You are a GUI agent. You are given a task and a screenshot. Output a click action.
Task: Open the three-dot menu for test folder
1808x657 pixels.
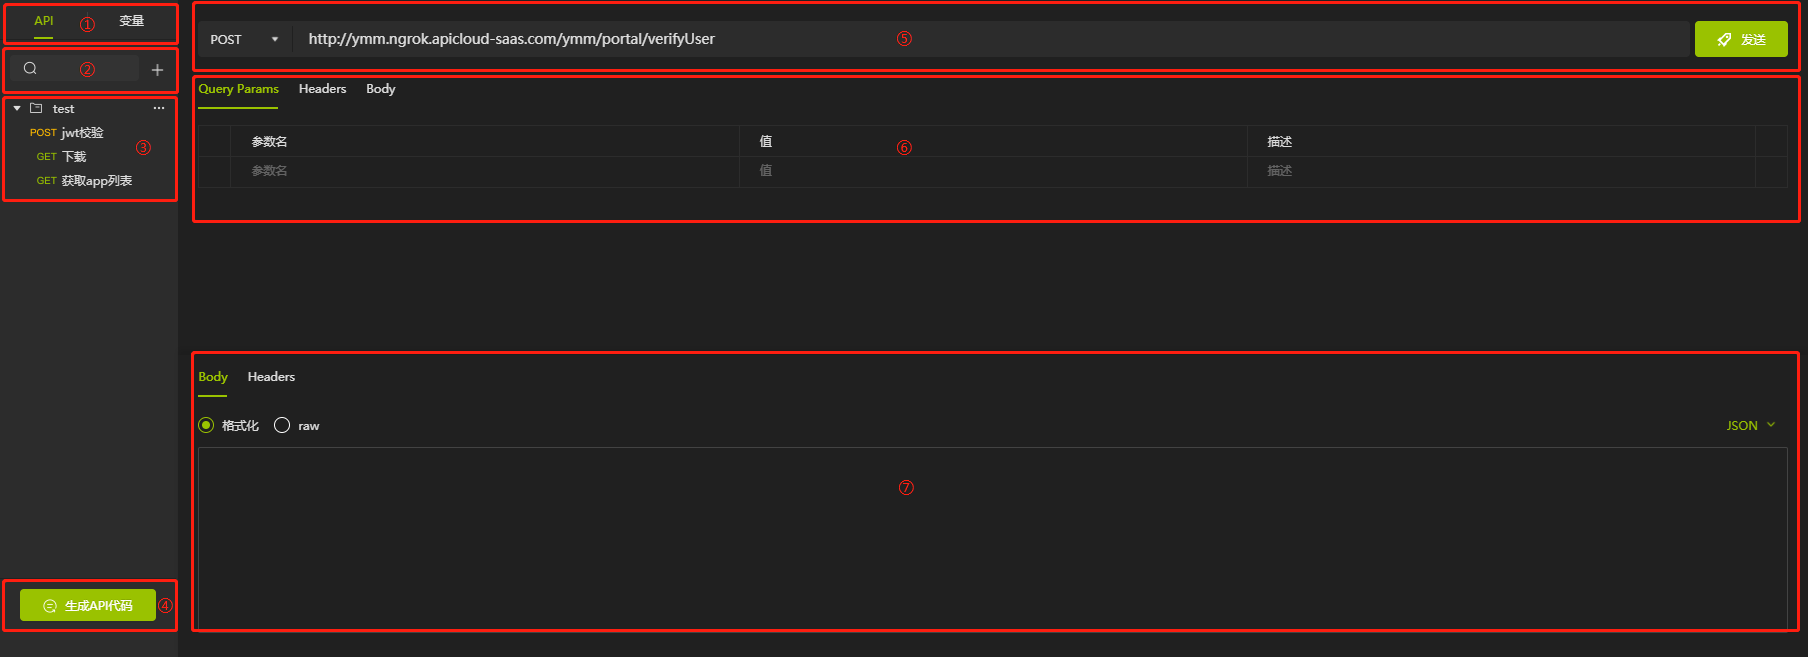(x=159, y=108)
